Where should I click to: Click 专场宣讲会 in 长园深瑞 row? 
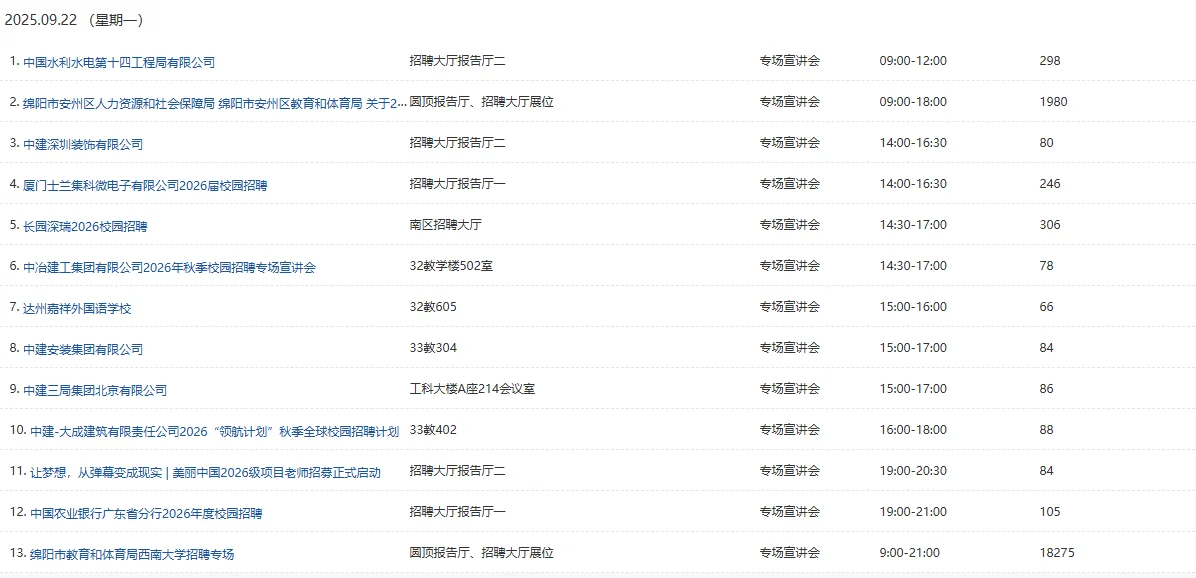(x=789, y=224)
